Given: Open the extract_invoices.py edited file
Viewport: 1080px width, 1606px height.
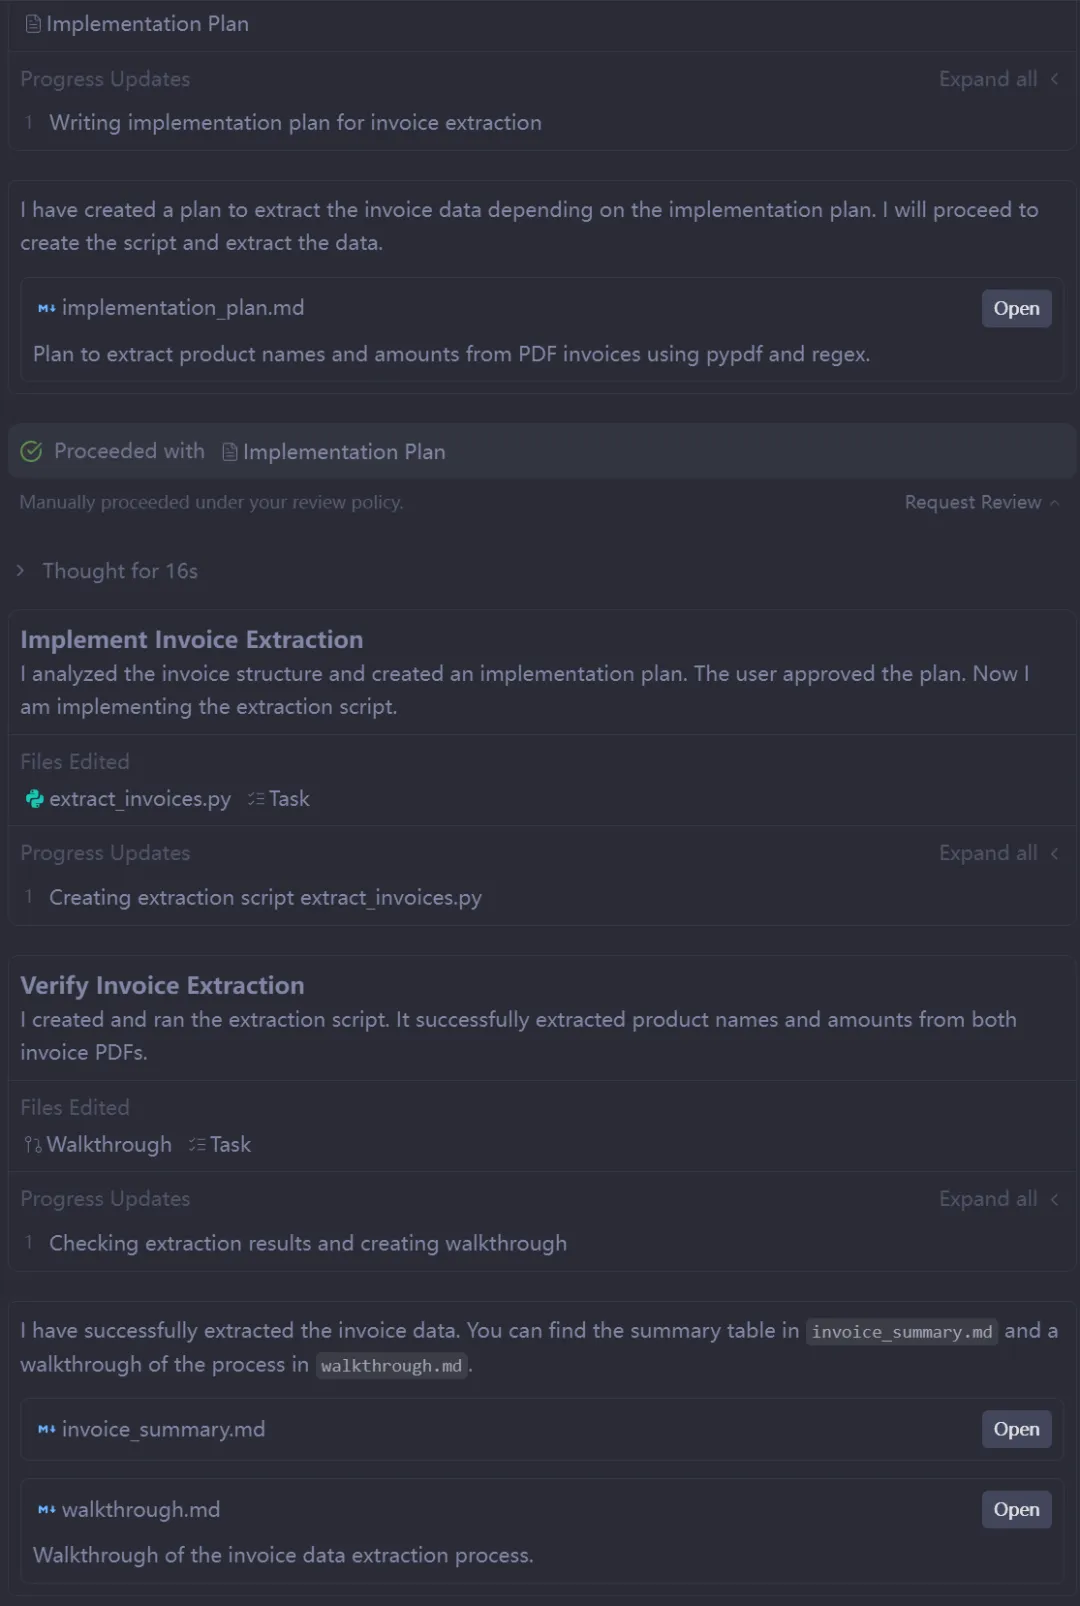Looking at the screenshot, I should pyautogui.click(x=139, y=799).
